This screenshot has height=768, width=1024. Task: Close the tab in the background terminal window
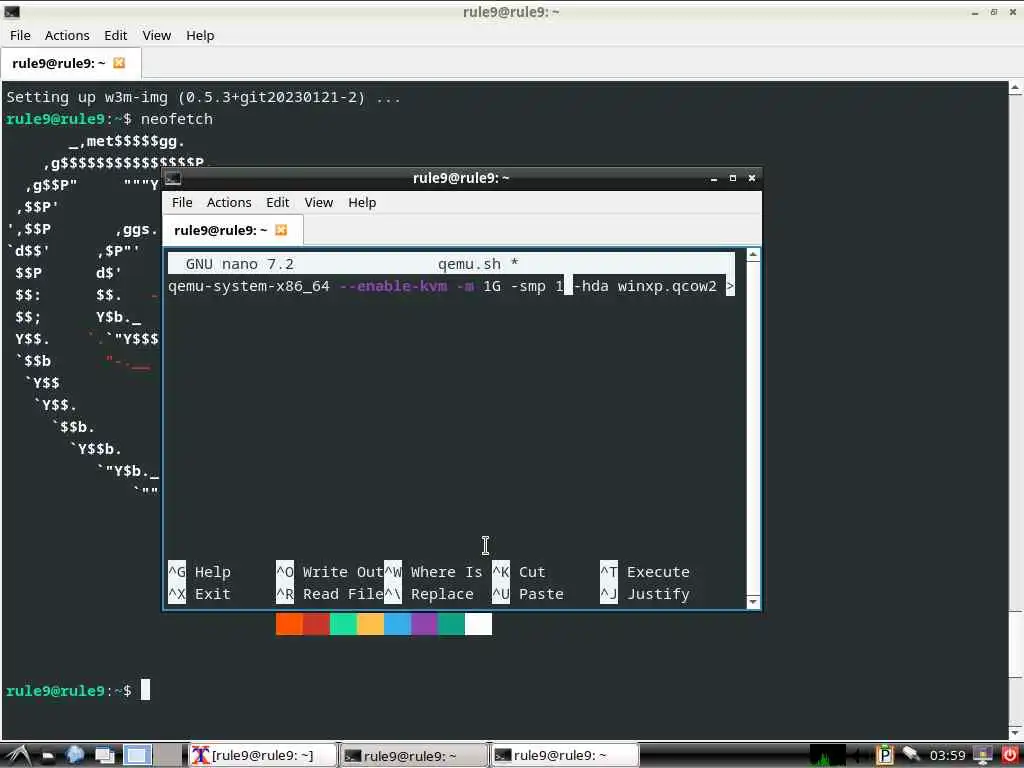[119, 63]
